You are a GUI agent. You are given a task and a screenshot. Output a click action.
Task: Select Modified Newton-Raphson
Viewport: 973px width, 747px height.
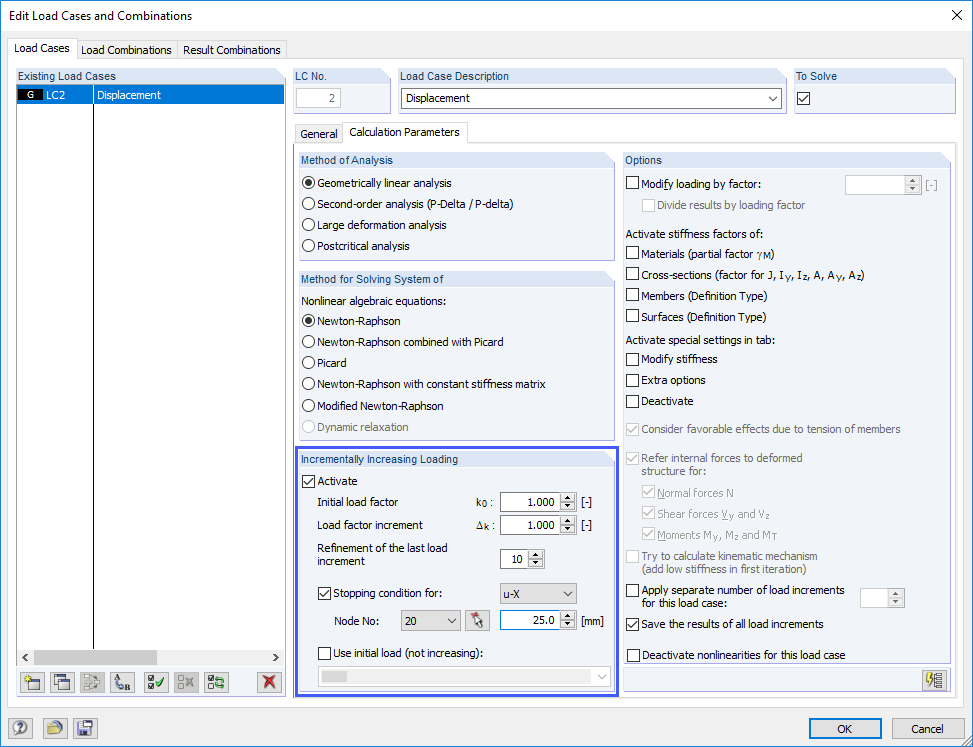tap(308, 406)
